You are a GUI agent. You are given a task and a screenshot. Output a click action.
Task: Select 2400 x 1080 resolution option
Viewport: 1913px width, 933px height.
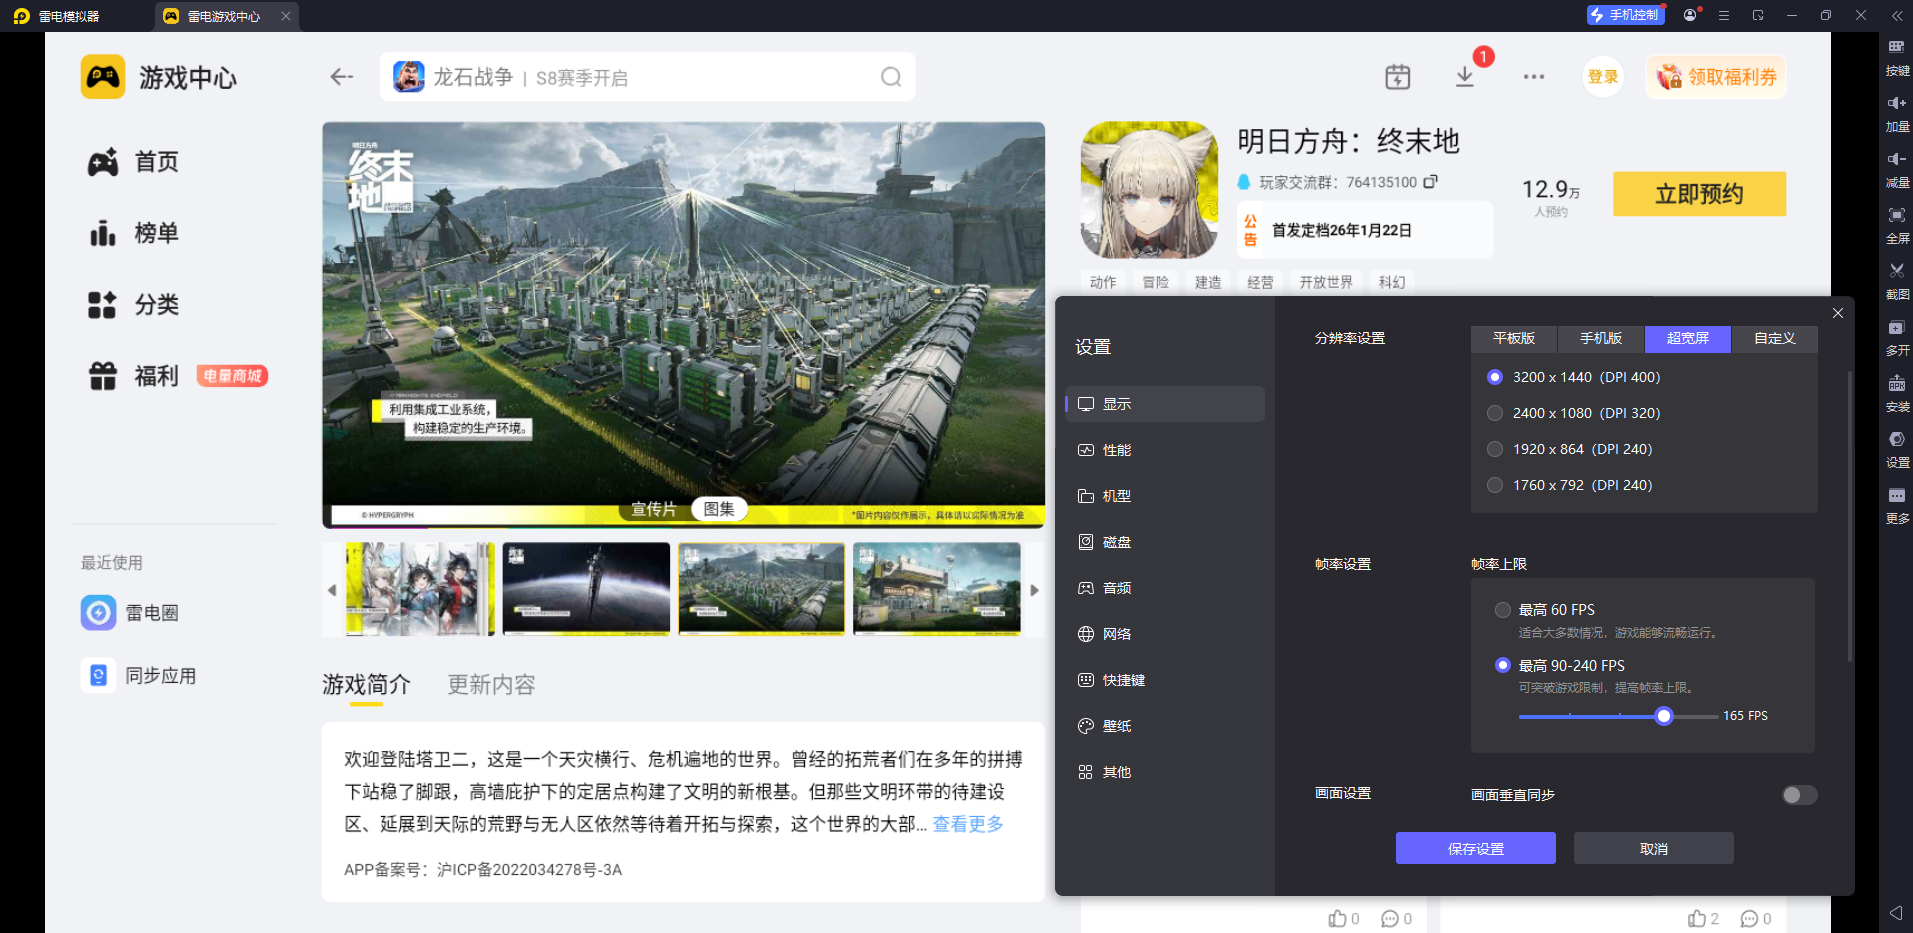[x=1495, y=413]
